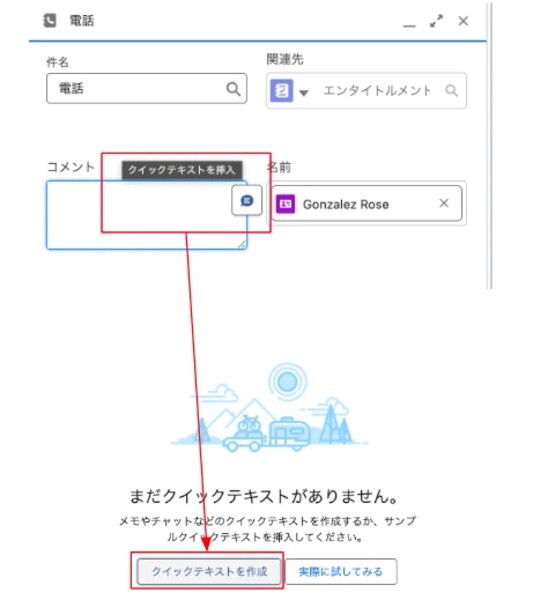Click the entitlement object icon in 関連先

[282, 91]
